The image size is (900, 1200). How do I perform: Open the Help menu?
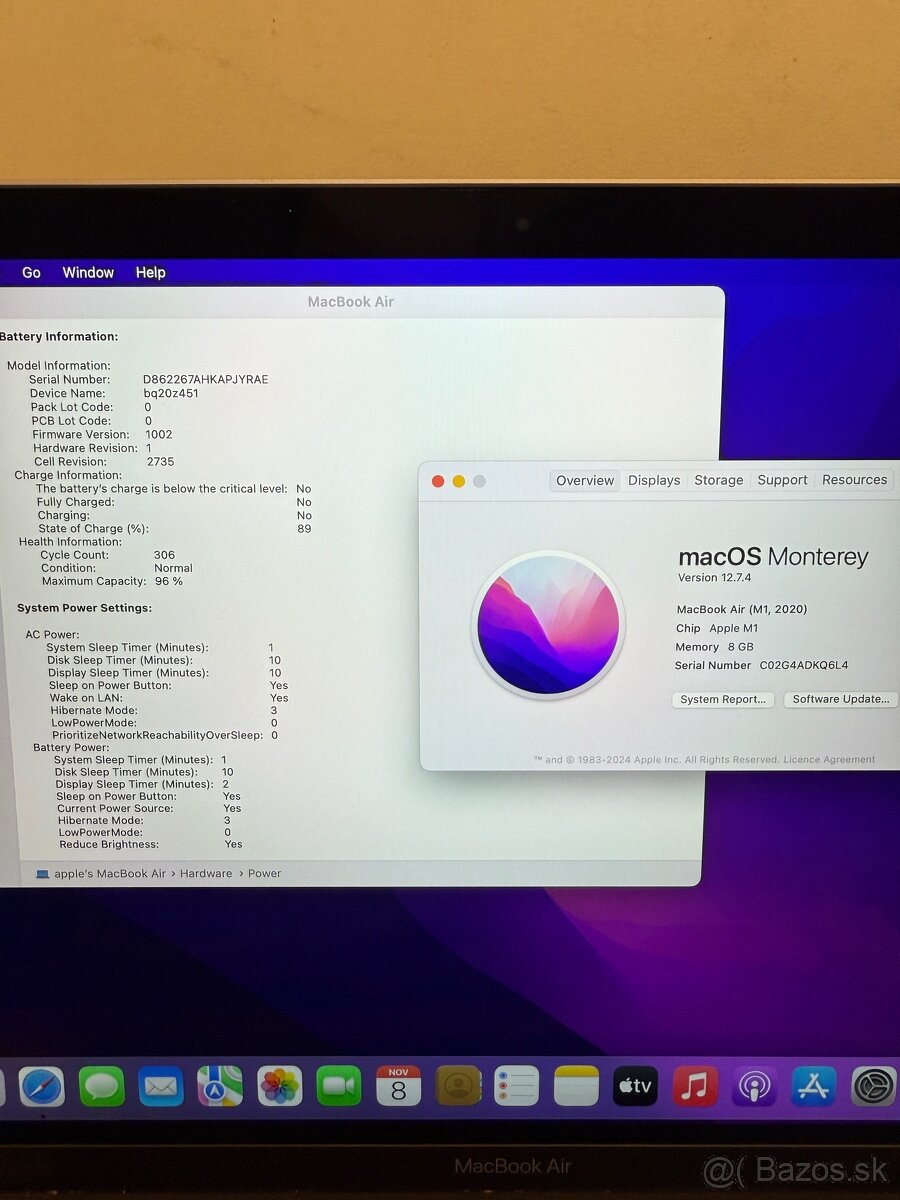click(150, 272)
